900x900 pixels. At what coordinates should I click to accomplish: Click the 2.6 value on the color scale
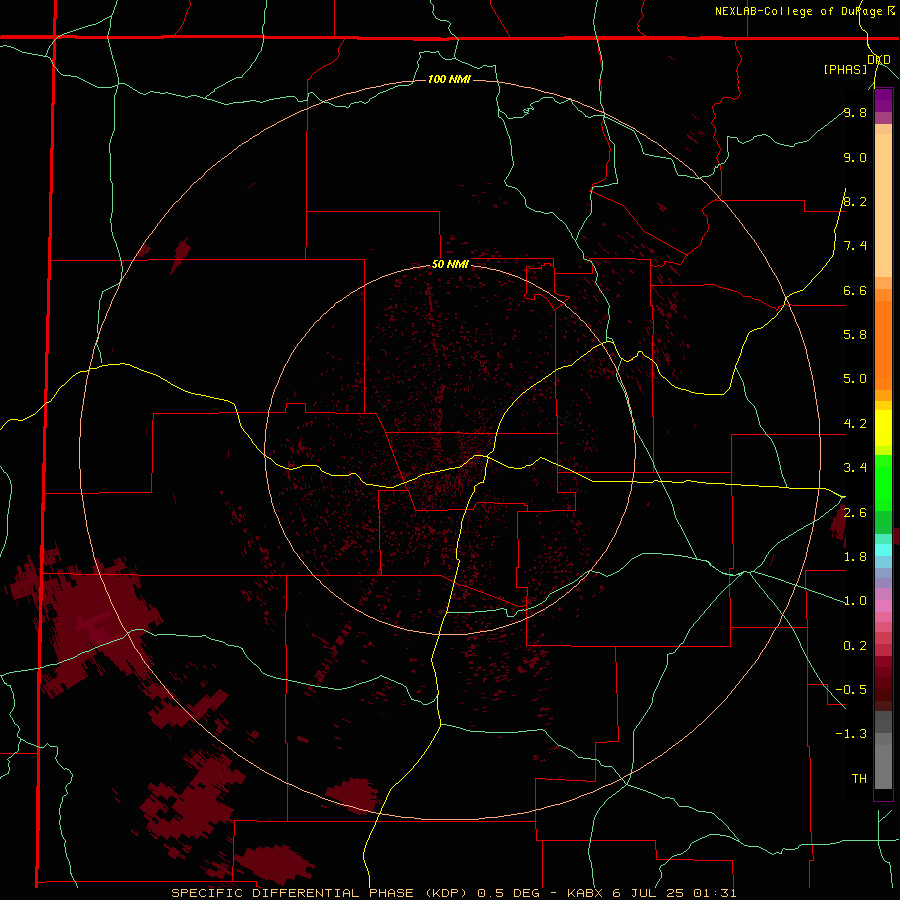(x=855, y=513)
